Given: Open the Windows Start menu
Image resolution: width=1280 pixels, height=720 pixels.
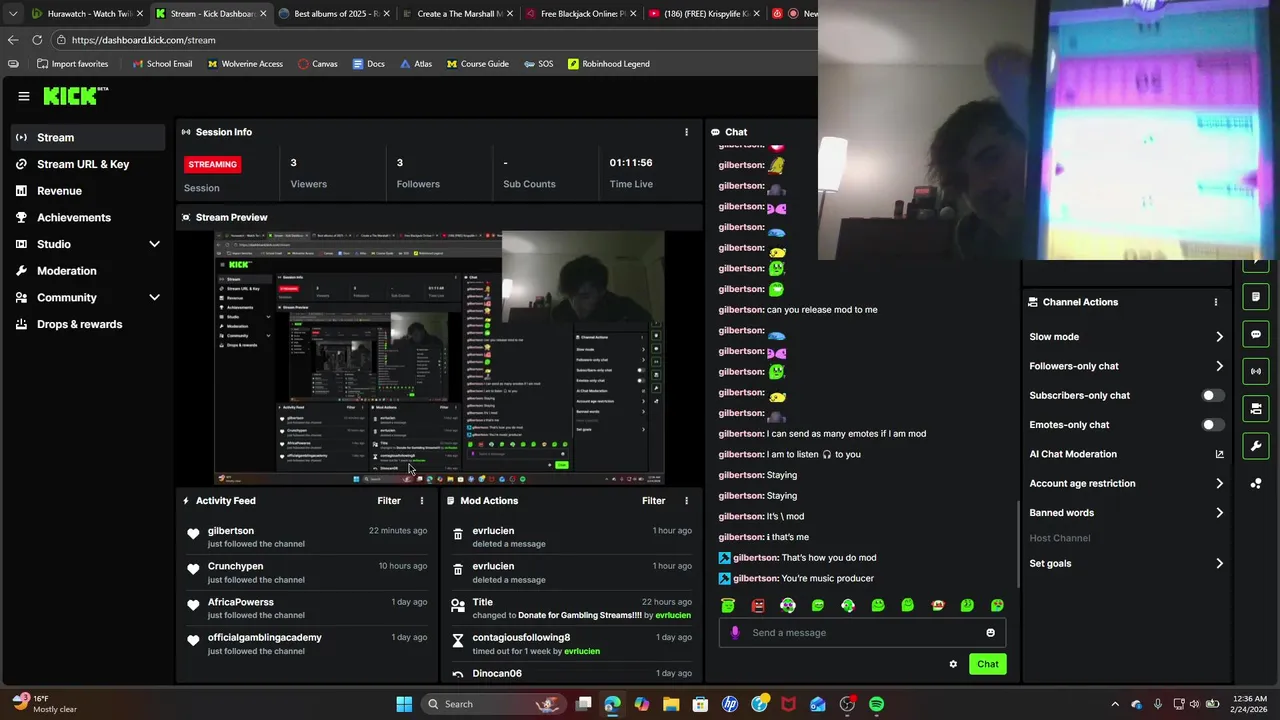Looking at the screenshot, I should tap(404, 704).
